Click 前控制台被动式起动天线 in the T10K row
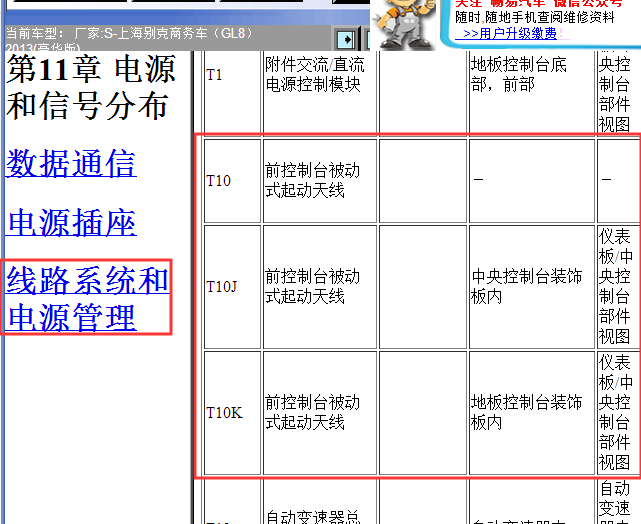 point(320,413)
